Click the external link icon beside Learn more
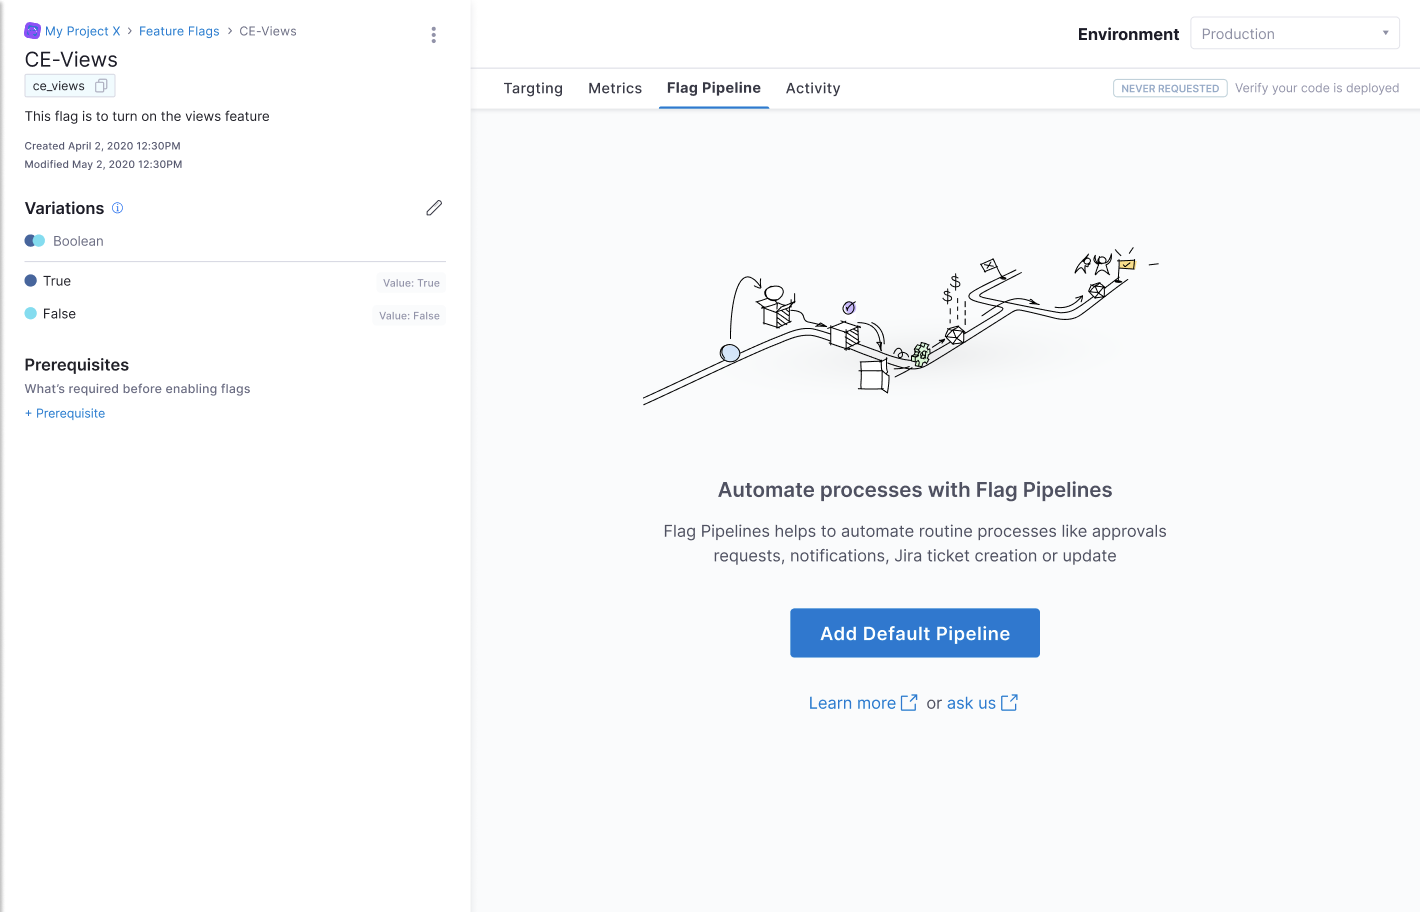Screen dimensions: 1420x912 tap(909, 703)
